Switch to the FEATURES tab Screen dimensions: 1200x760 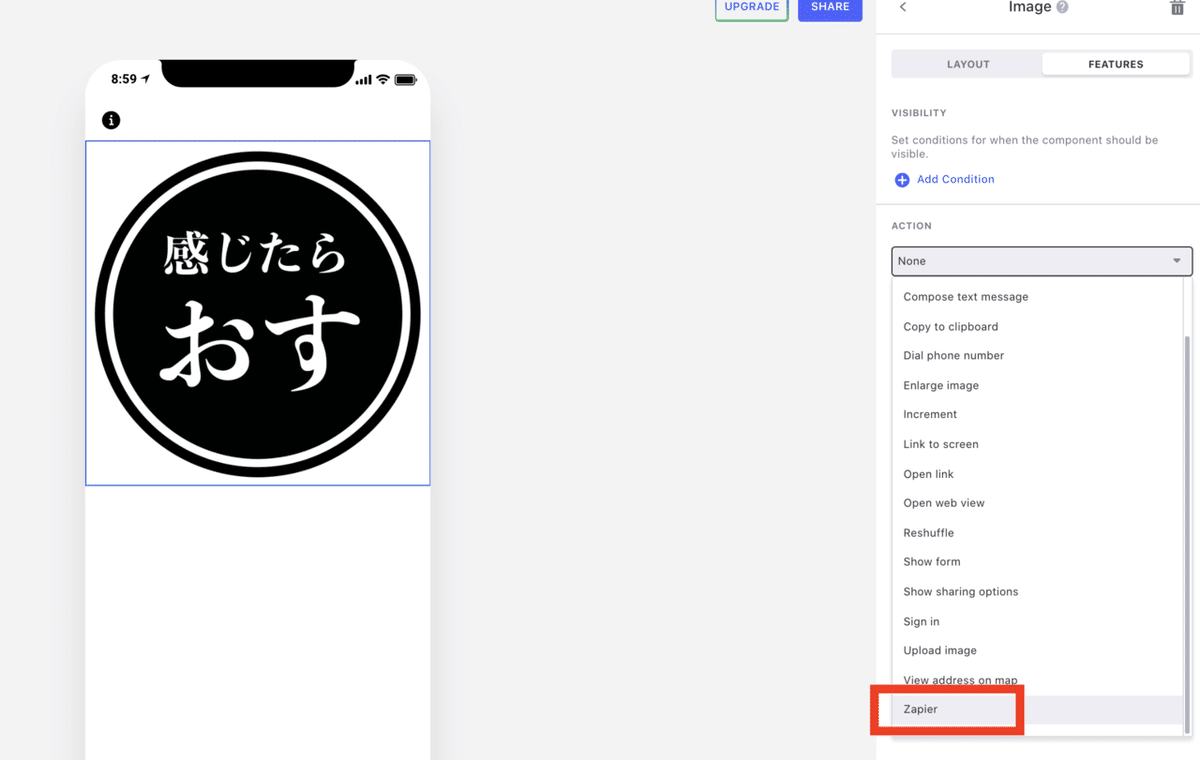pyautogui.click(x=1116, y=64)
